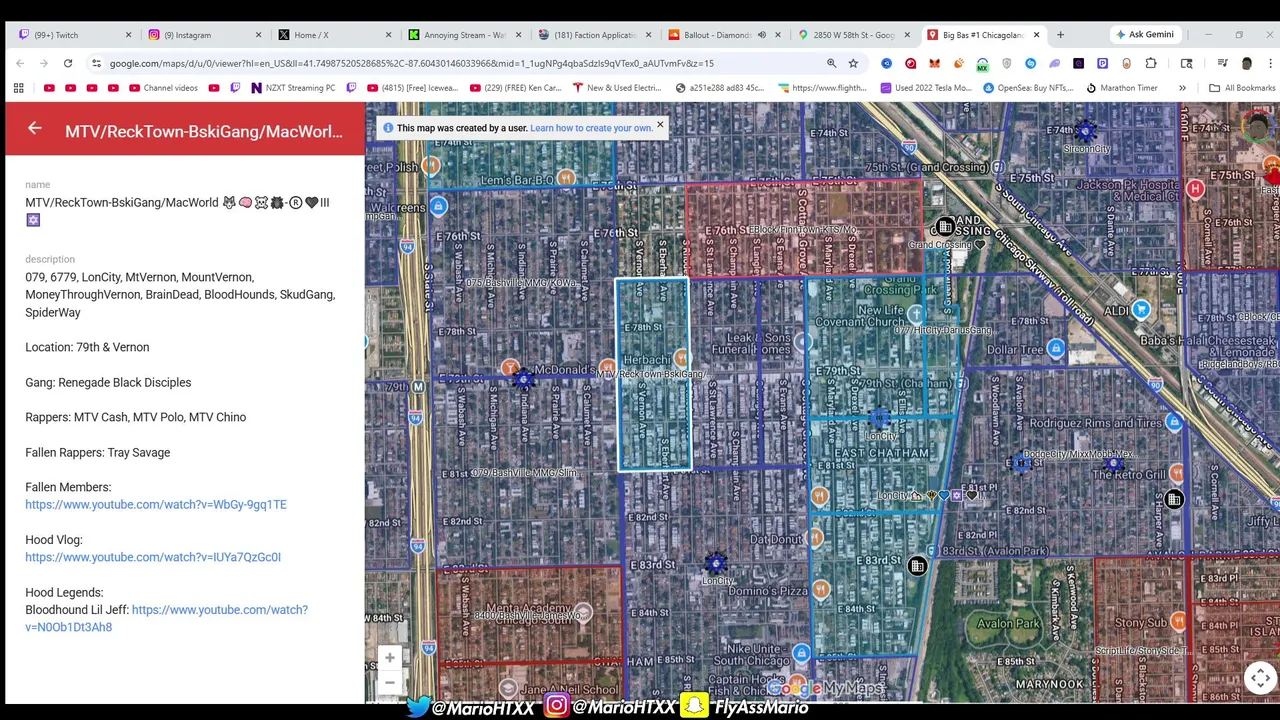This screenshot has height=720, width=1280.
Task: Click the LonCity star marker near E 83rd St
Action: pos(715,565)
